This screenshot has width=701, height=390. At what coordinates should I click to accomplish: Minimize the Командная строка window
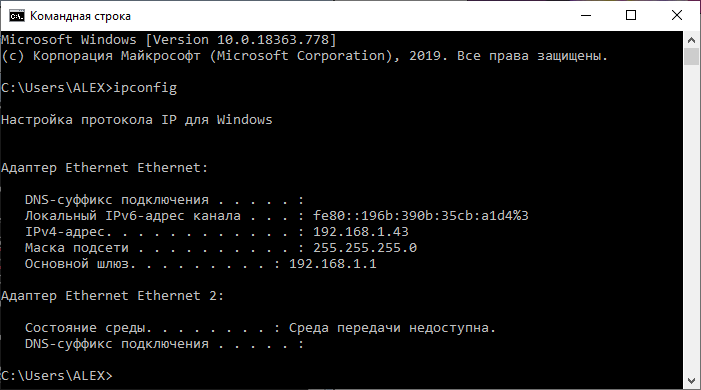(586, 16)
